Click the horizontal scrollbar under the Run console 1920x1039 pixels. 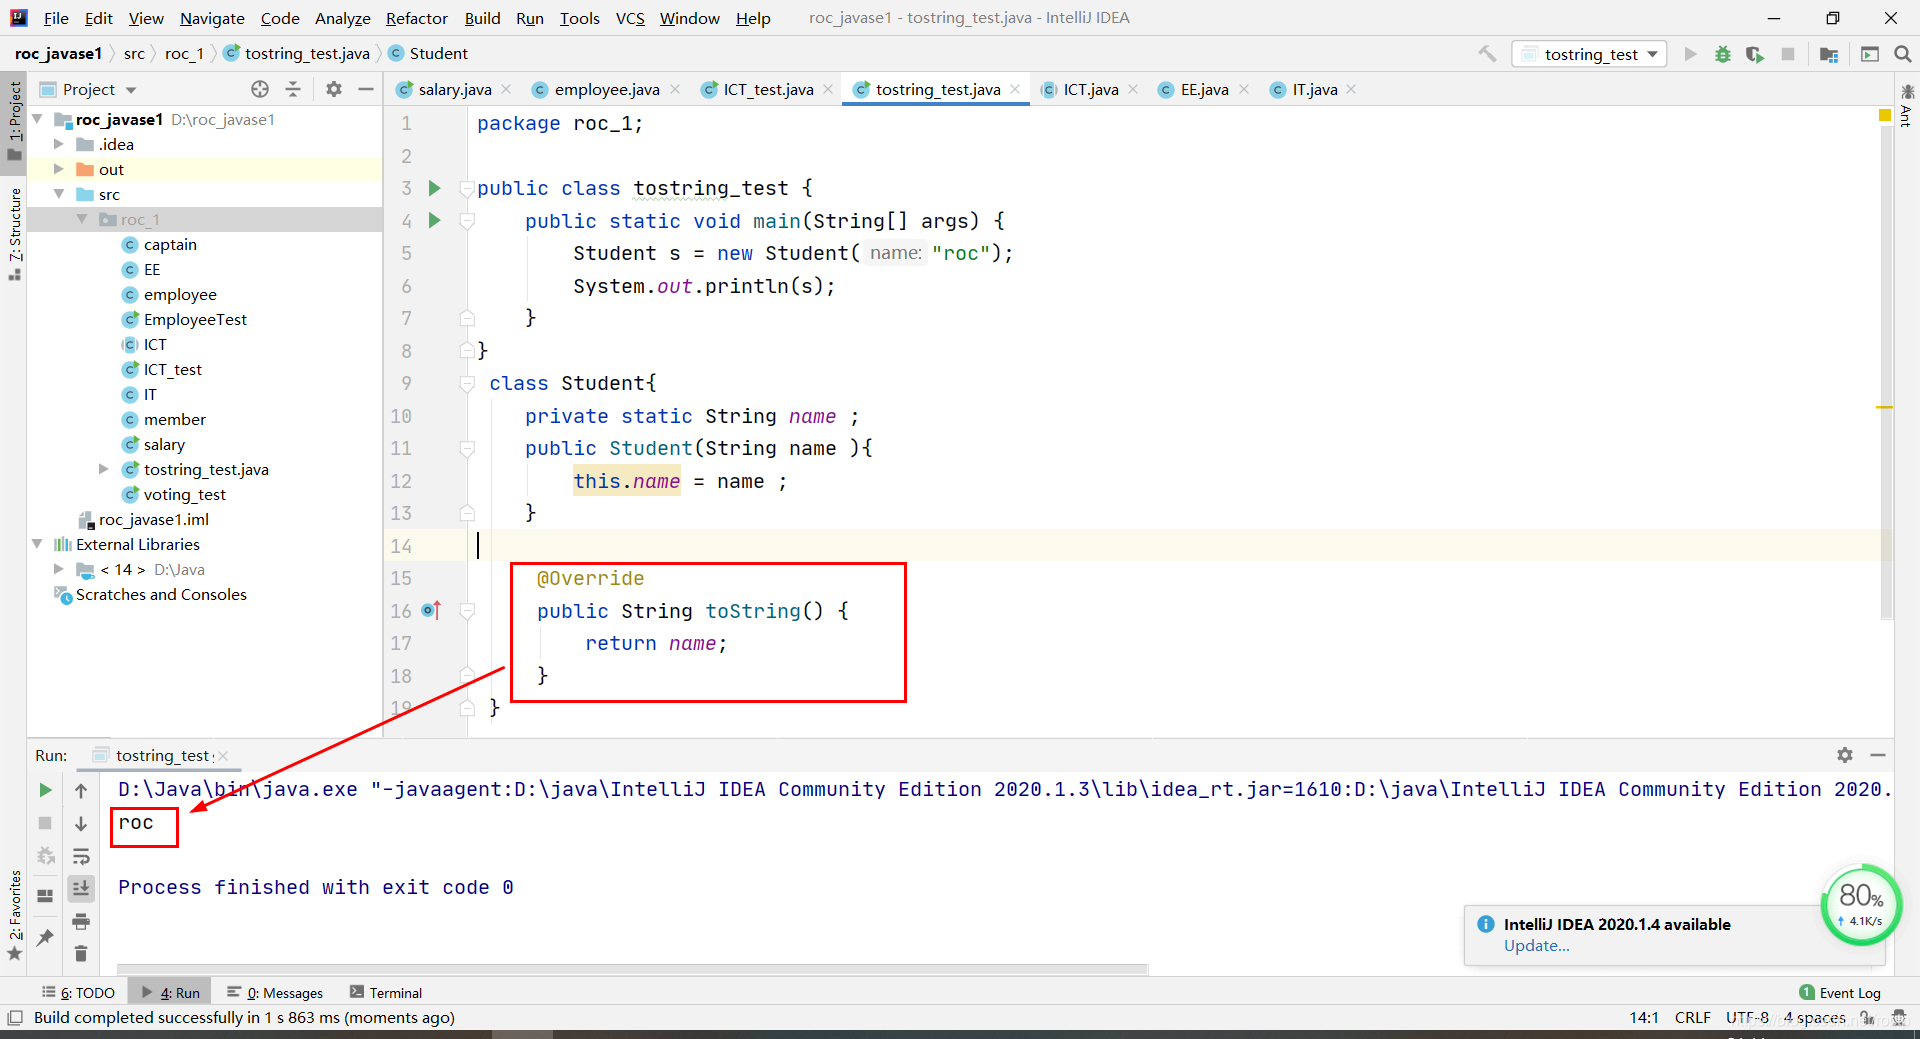[632, 969]
